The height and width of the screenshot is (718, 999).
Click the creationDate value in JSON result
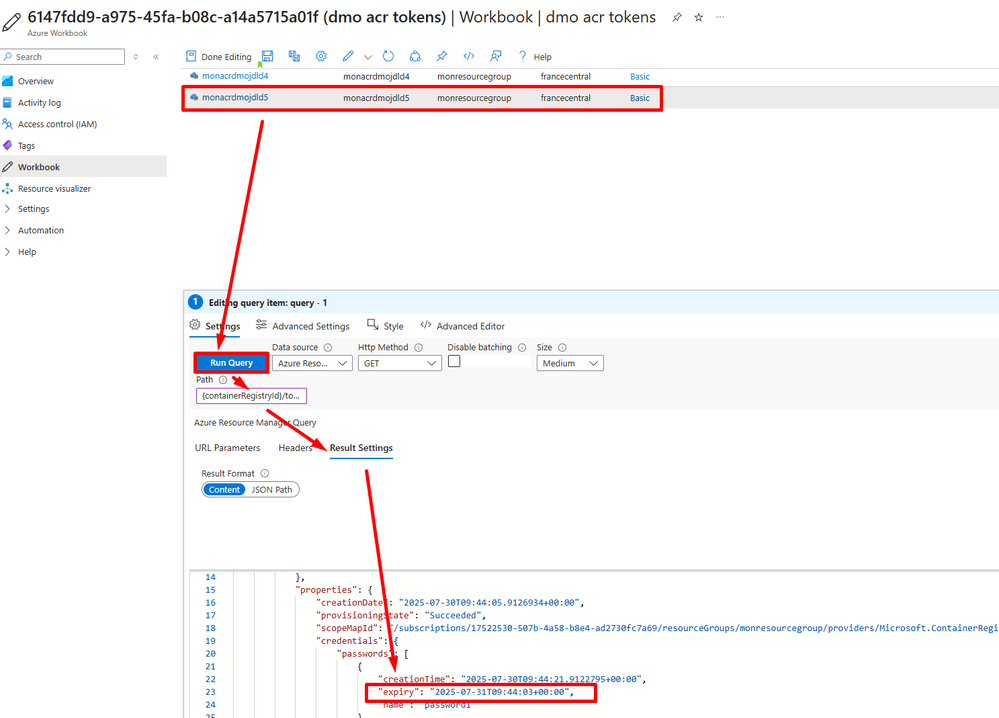(489, 603)
